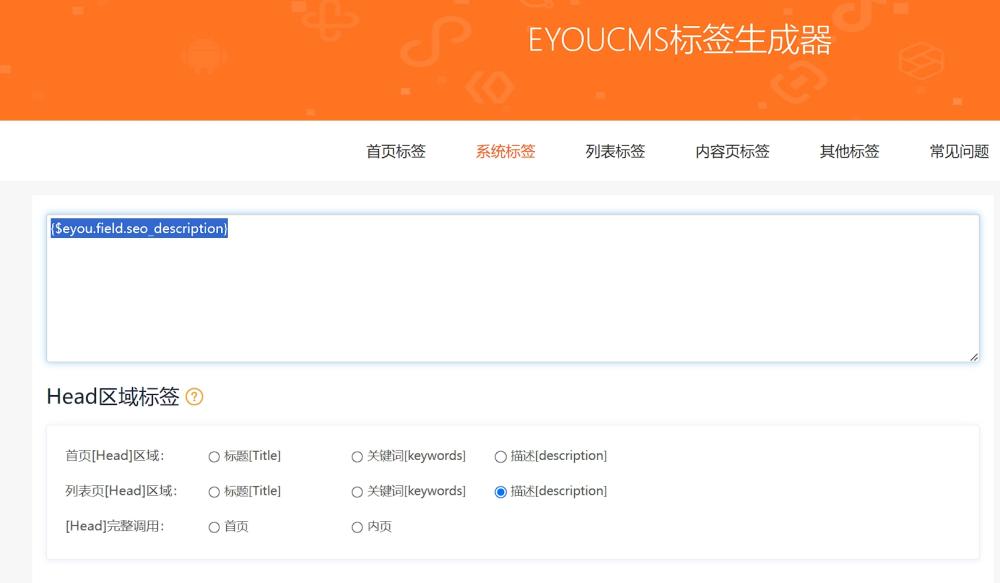Image resolution: width=1000 pixels, height=583 pixels.
Task: Click the [Head]完整调用 row label
Action: click(115, 526)
